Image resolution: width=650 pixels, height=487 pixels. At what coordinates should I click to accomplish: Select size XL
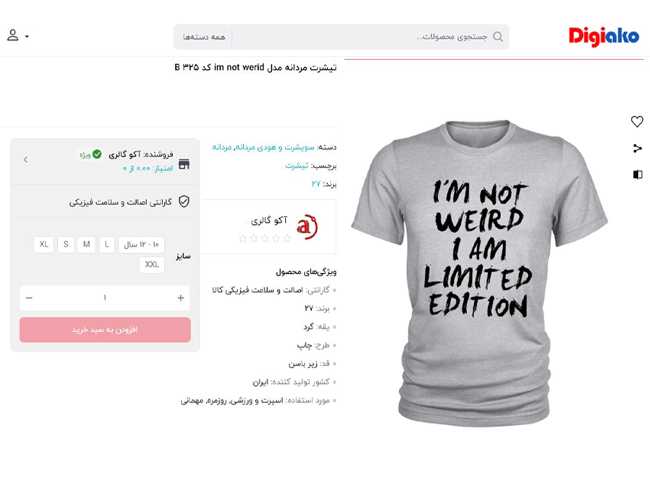coord(44,245)
